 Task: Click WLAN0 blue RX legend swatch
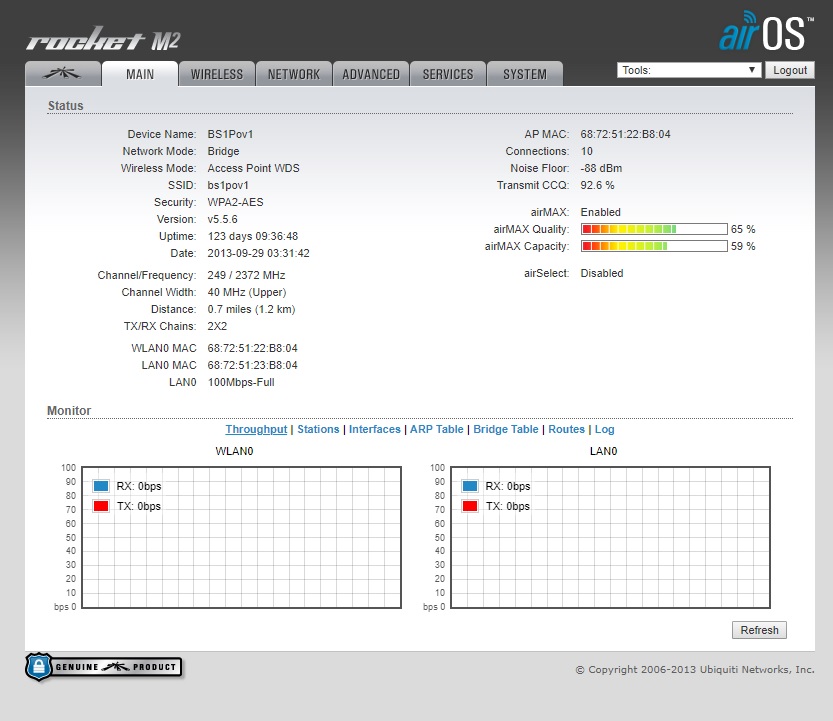pos(101,486)
